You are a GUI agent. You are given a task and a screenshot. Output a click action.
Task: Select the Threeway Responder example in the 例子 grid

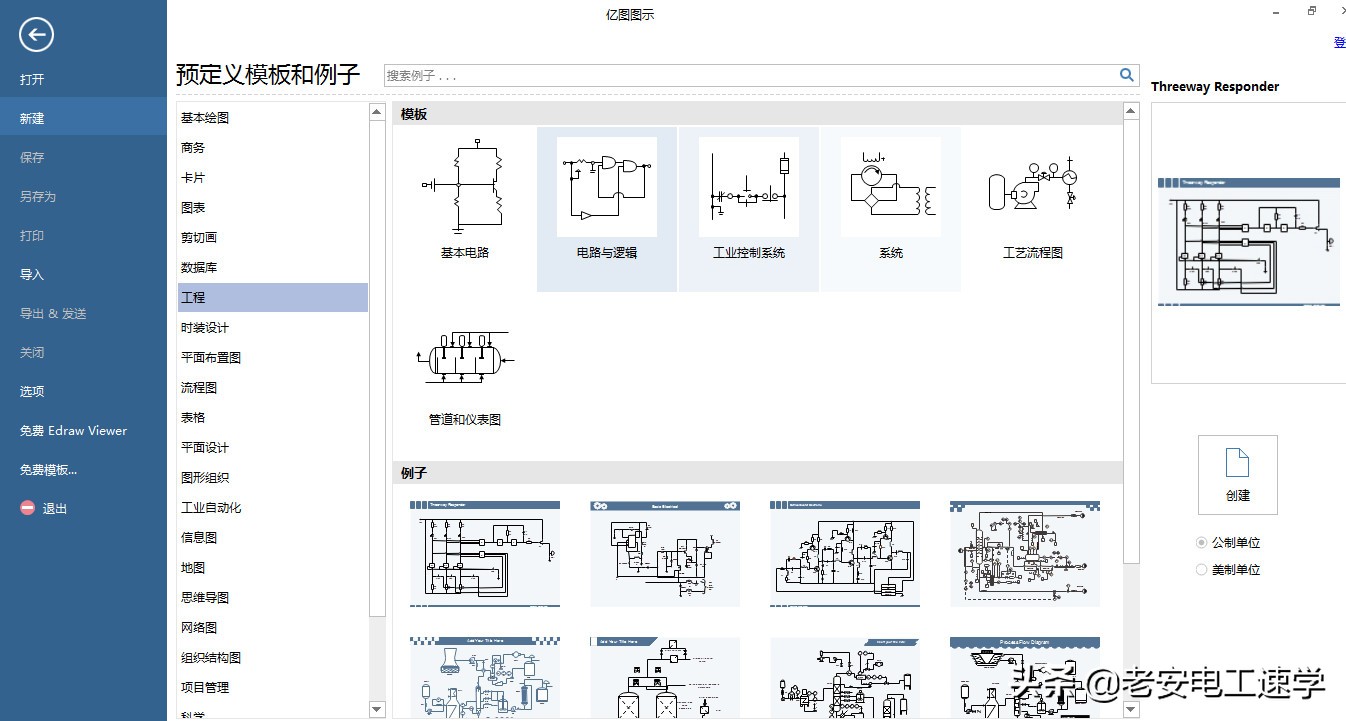[x=485, y=554]
